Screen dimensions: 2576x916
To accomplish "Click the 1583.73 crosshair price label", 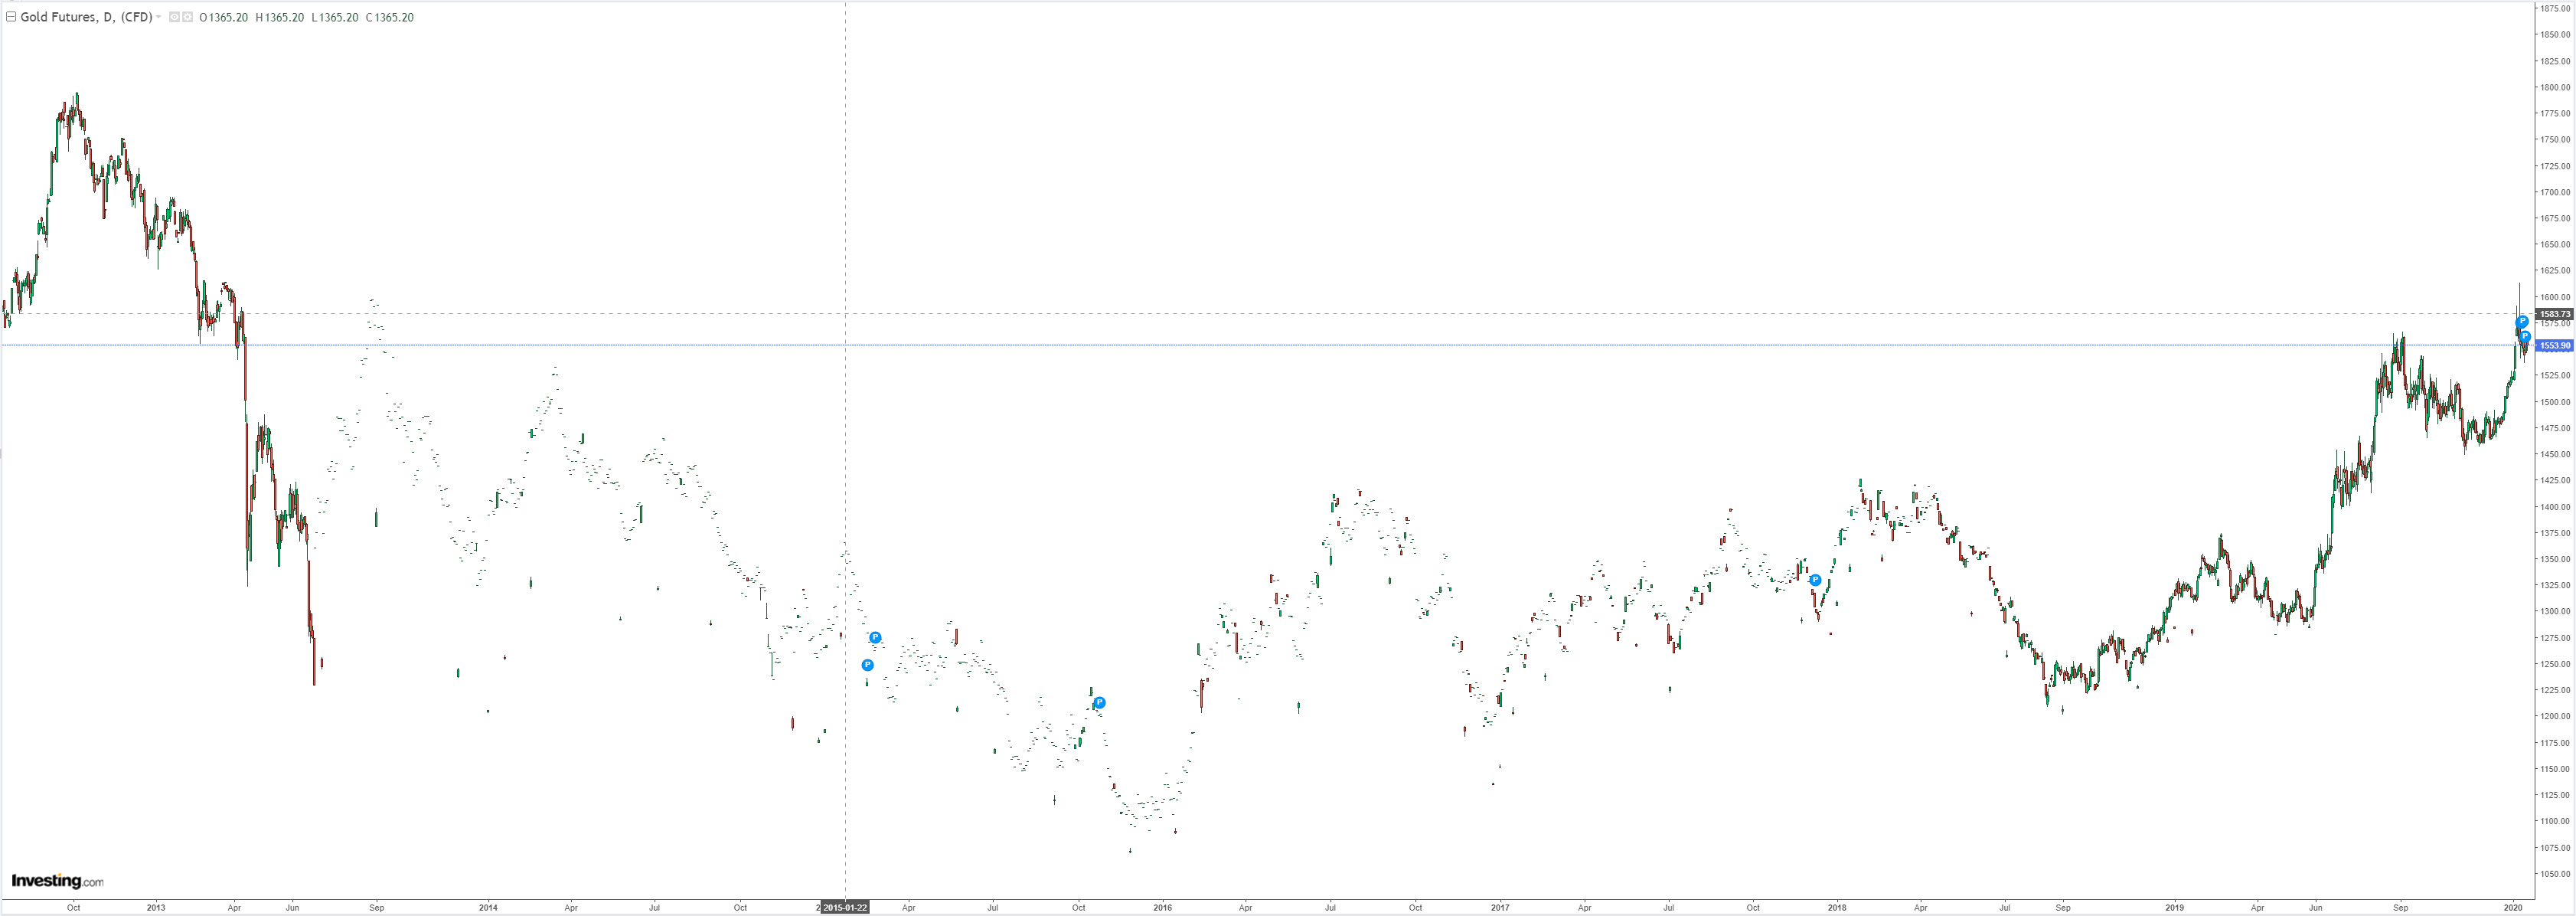I will click(2555, 314).
